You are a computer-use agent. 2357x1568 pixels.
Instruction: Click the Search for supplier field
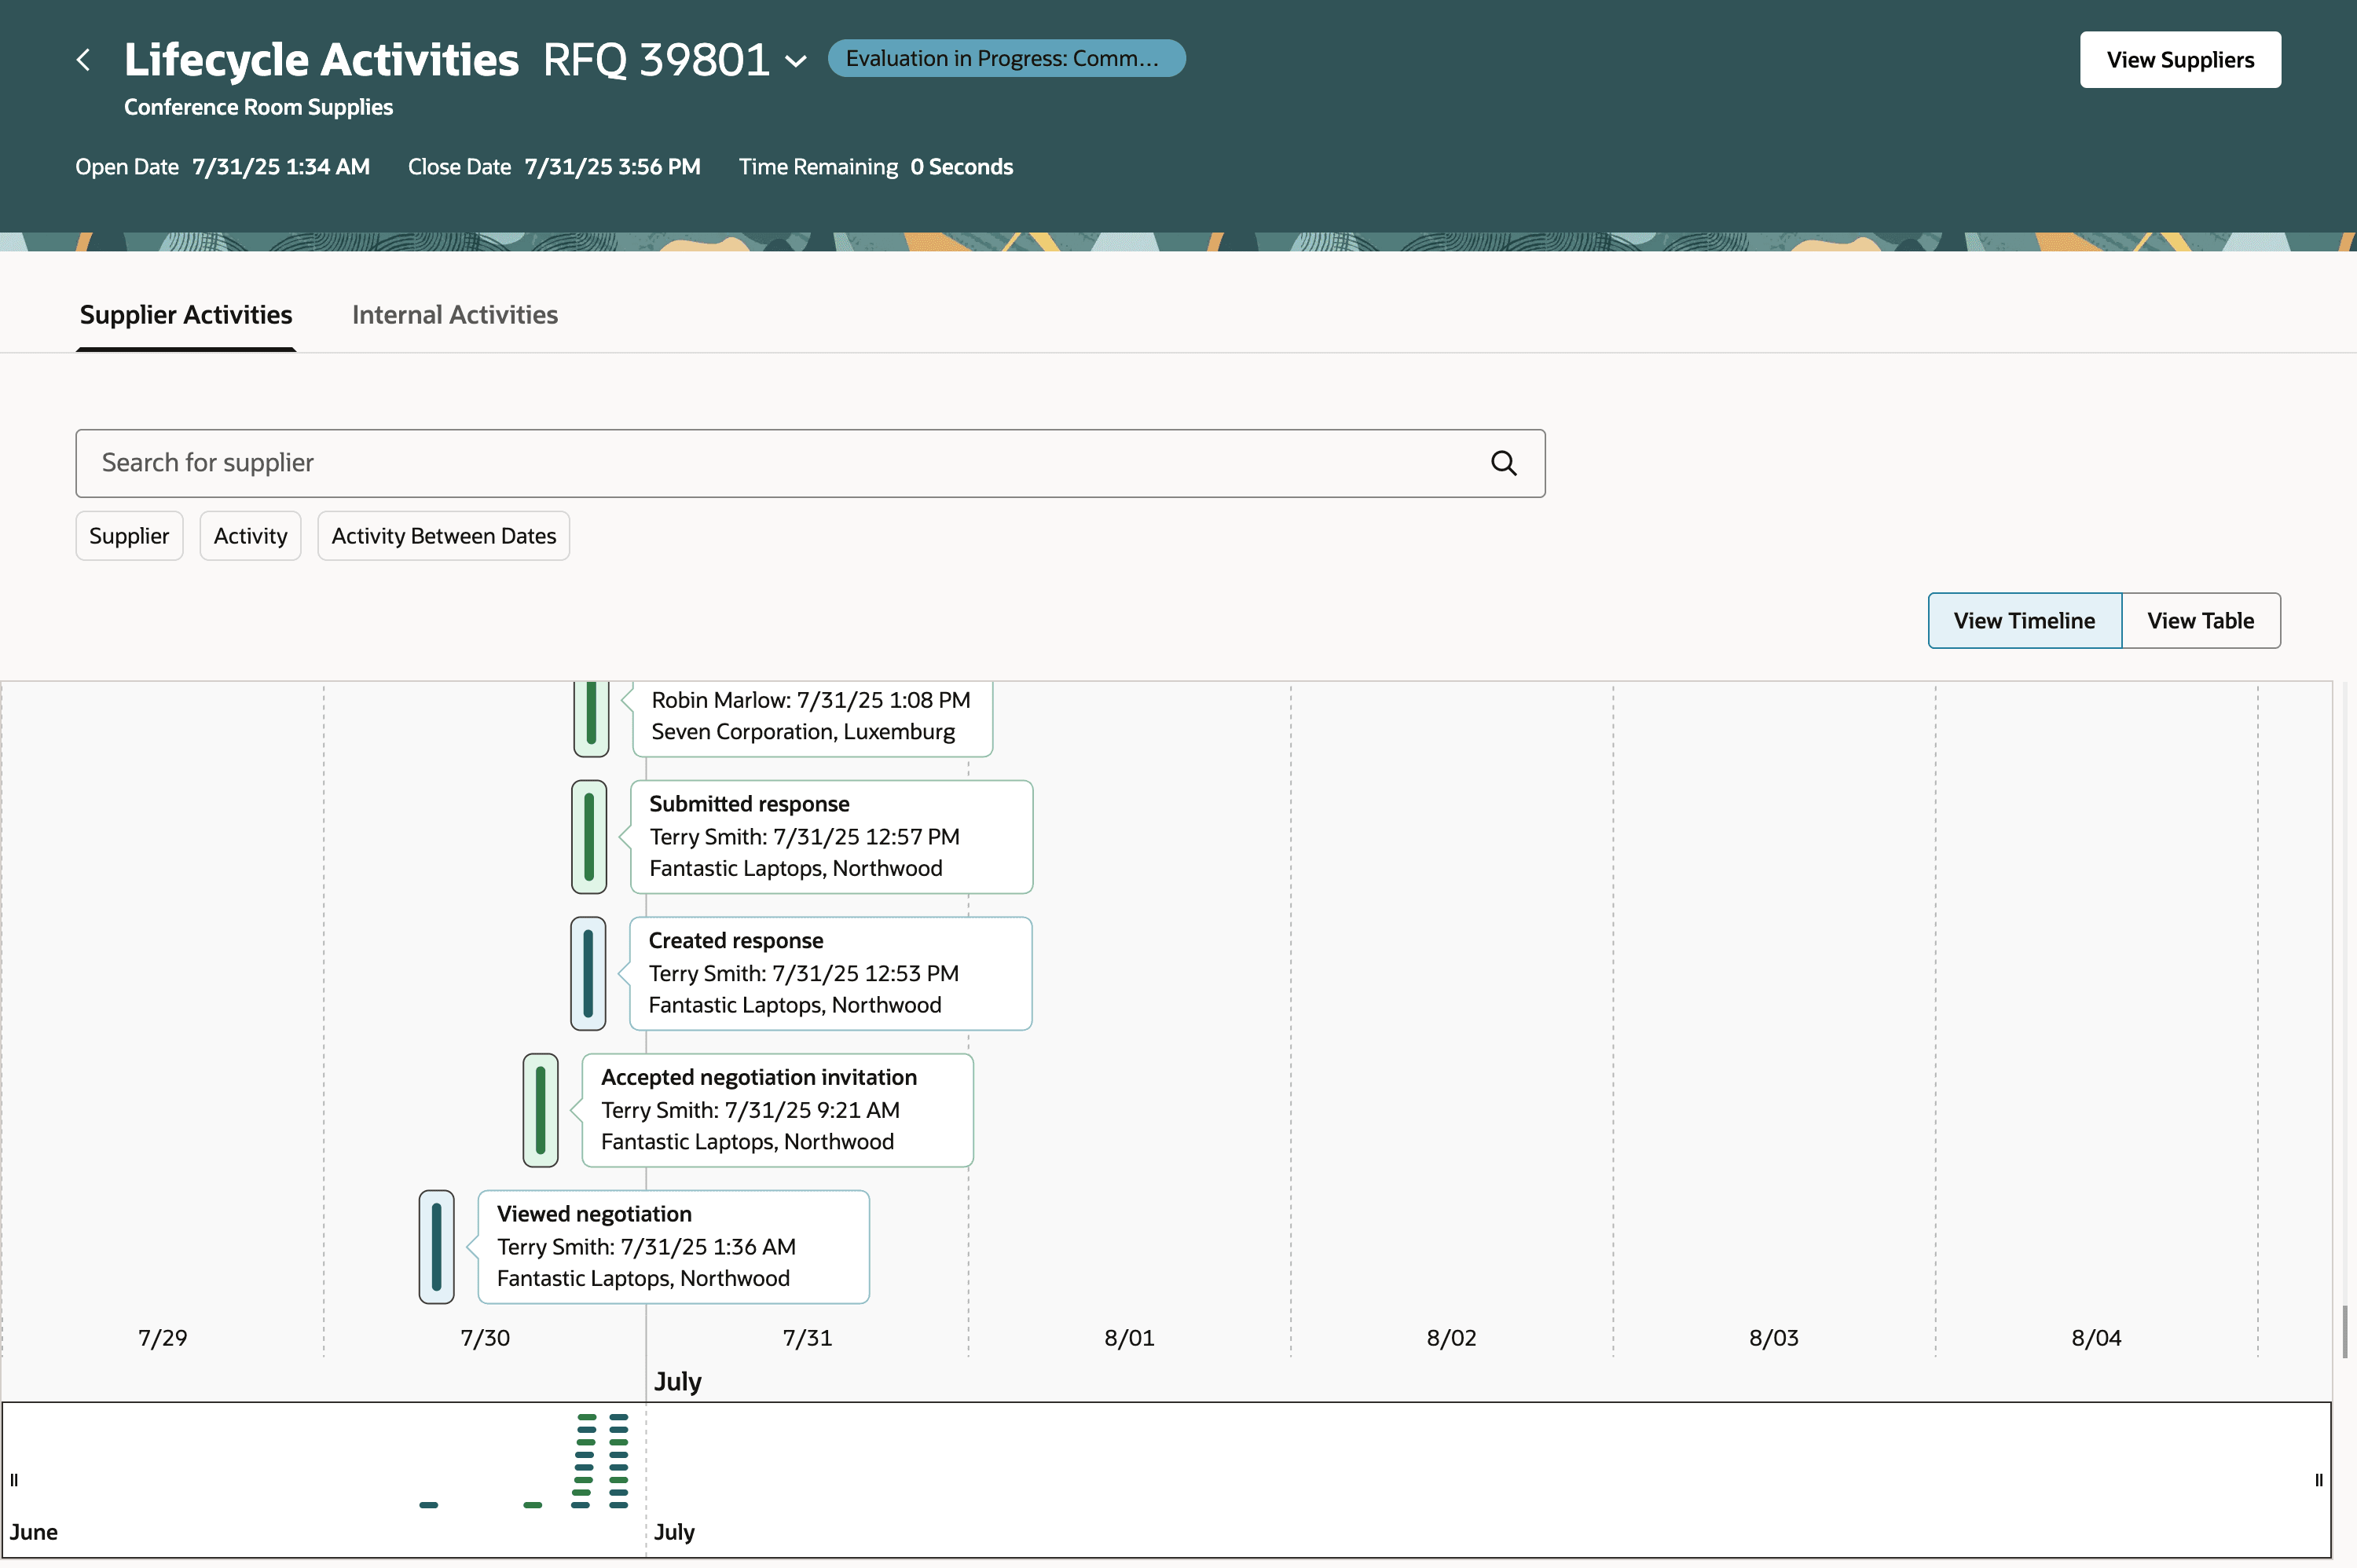pyautogui.click(x=780, y=463)
